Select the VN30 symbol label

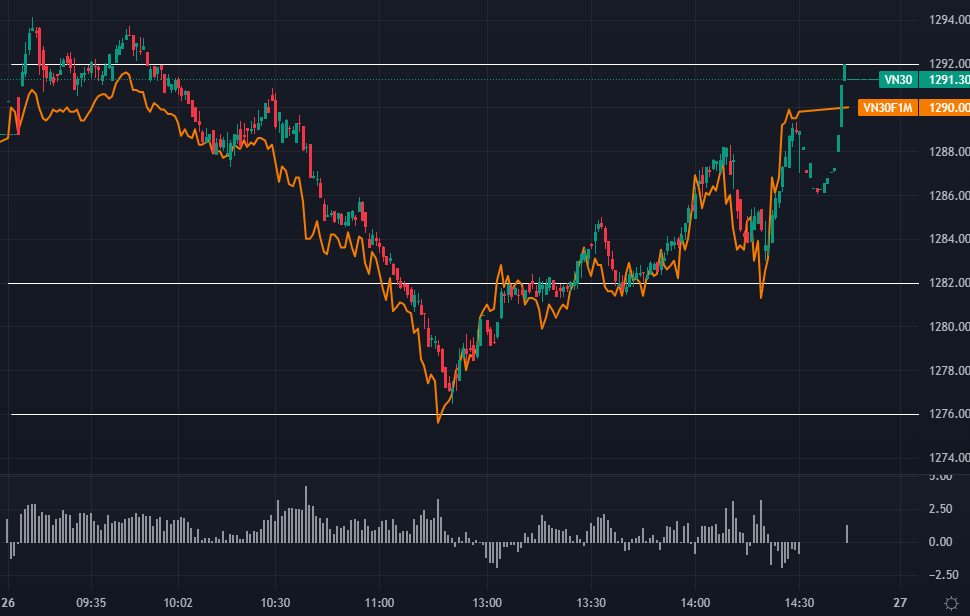(898, 80)
